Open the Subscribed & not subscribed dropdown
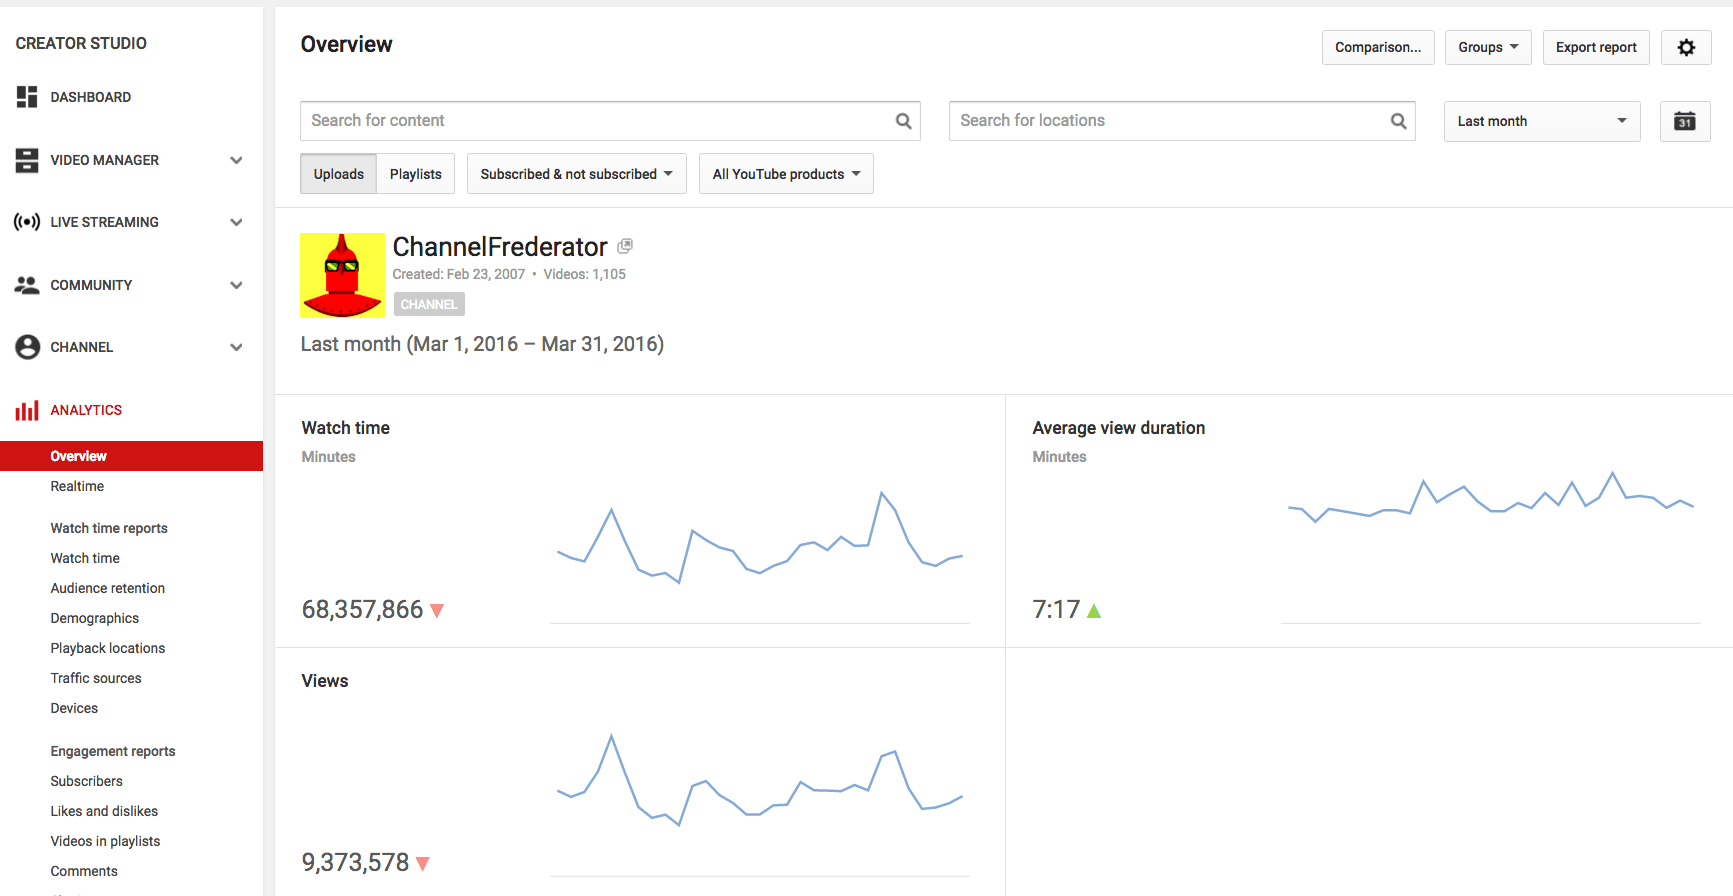The image size is (1733, 896). tap(577, 174)
